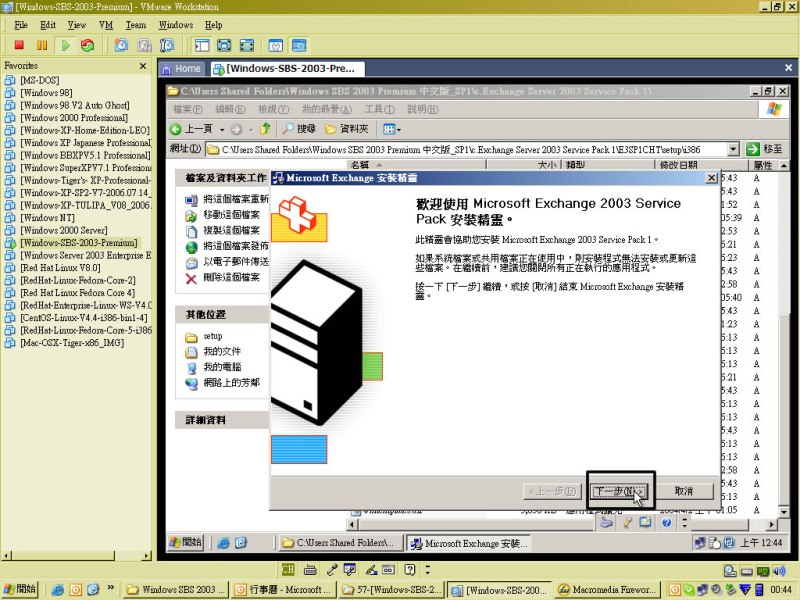The height and width of the screenshot is (600, 800).
Task: Click the guest Explorer Up folder icon
Action: pos(265,129)
